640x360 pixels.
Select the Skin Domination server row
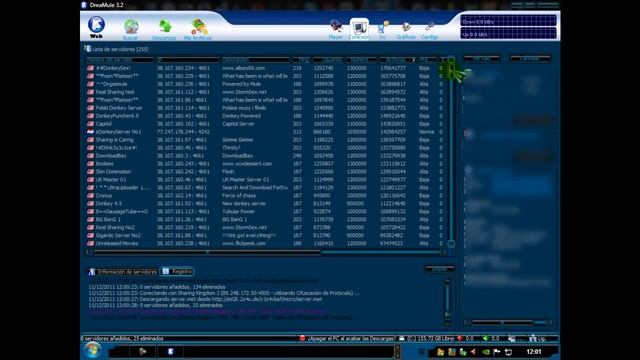(265, 171)
